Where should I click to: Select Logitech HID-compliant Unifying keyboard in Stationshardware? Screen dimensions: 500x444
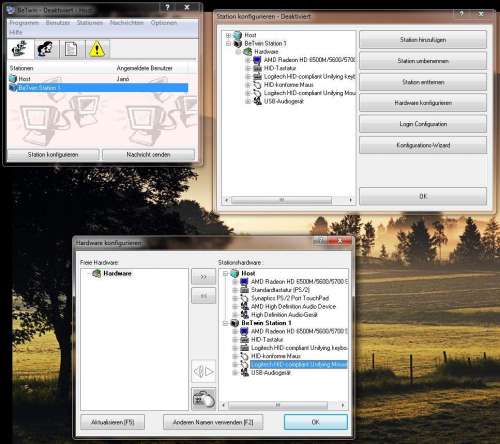coord(299,348)
